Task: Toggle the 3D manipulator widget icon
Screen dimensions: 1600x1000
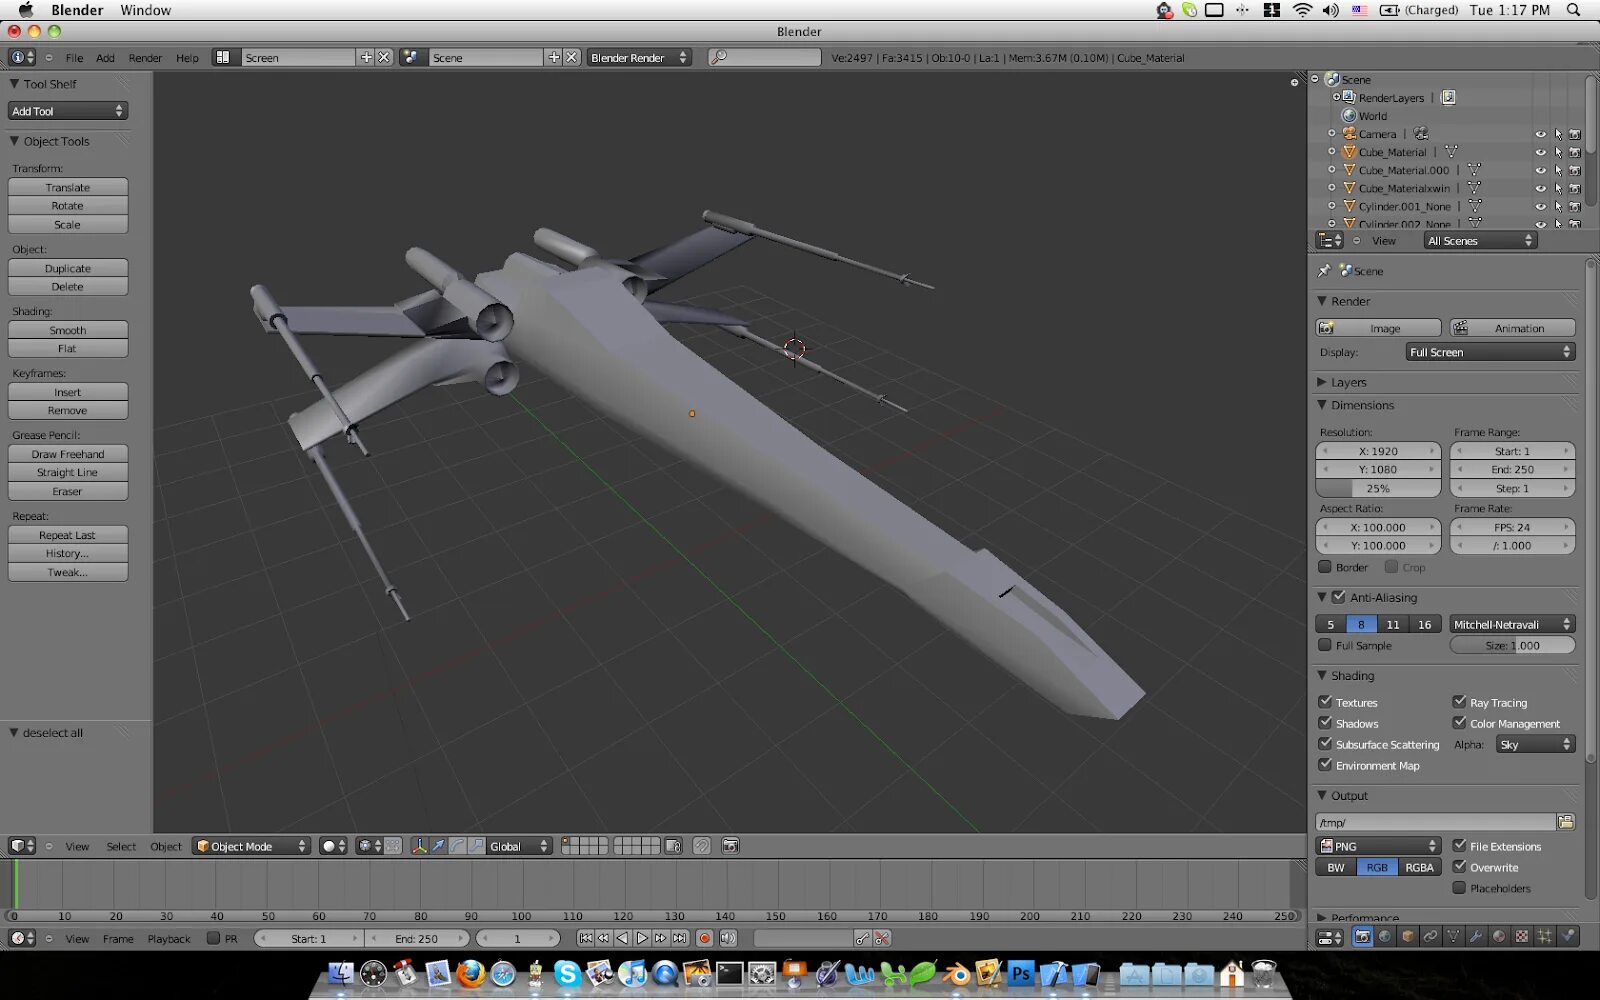Action: pyautogui.click(x=419, y=846)
